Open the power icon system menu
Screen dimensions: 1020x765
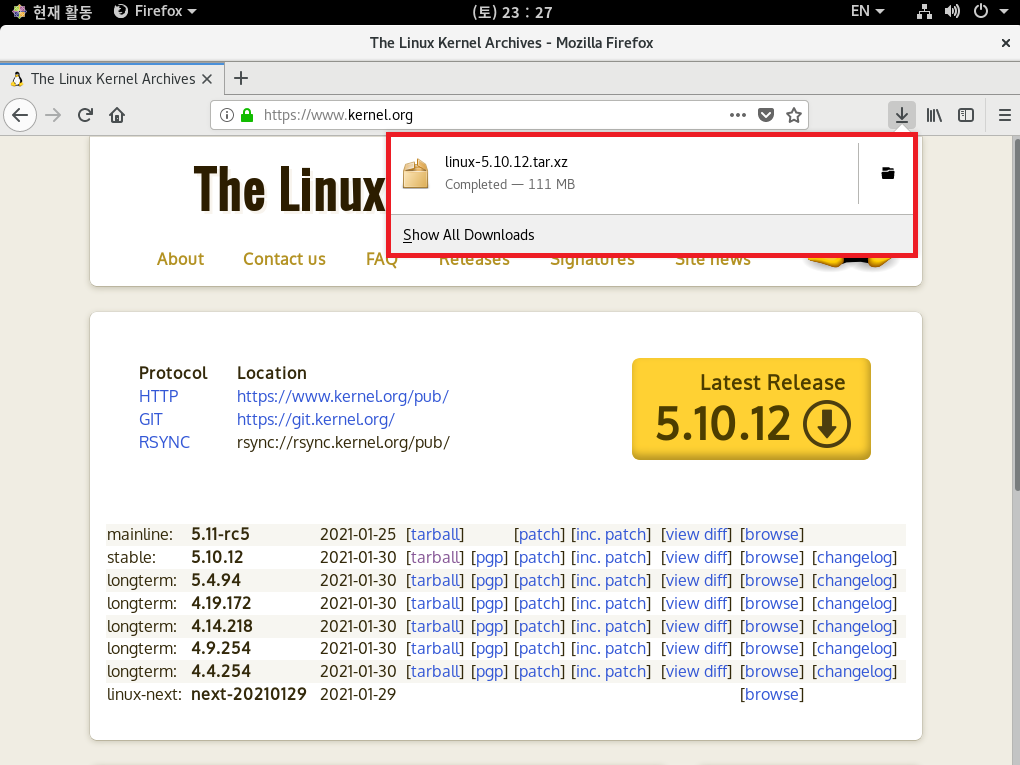coord(981,12)
